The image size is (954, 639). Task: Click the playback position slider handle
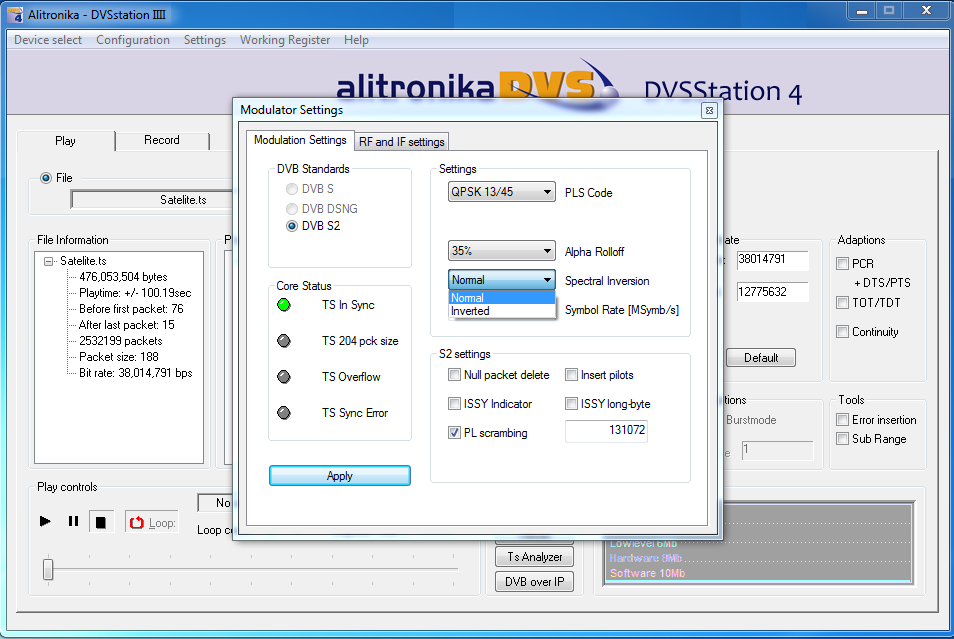(48, 569)
